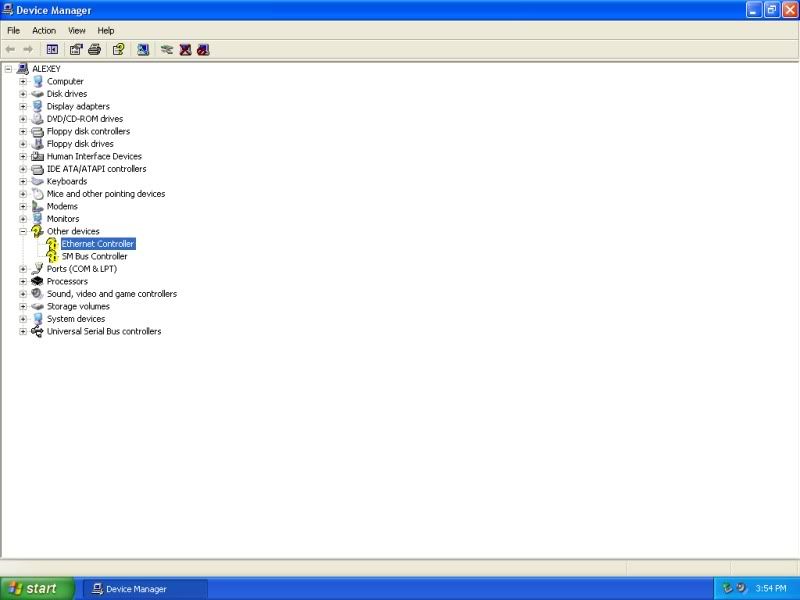Click Scan for hardware changes icon
Viewport: 800px width, 600px height.
point(143,49)
